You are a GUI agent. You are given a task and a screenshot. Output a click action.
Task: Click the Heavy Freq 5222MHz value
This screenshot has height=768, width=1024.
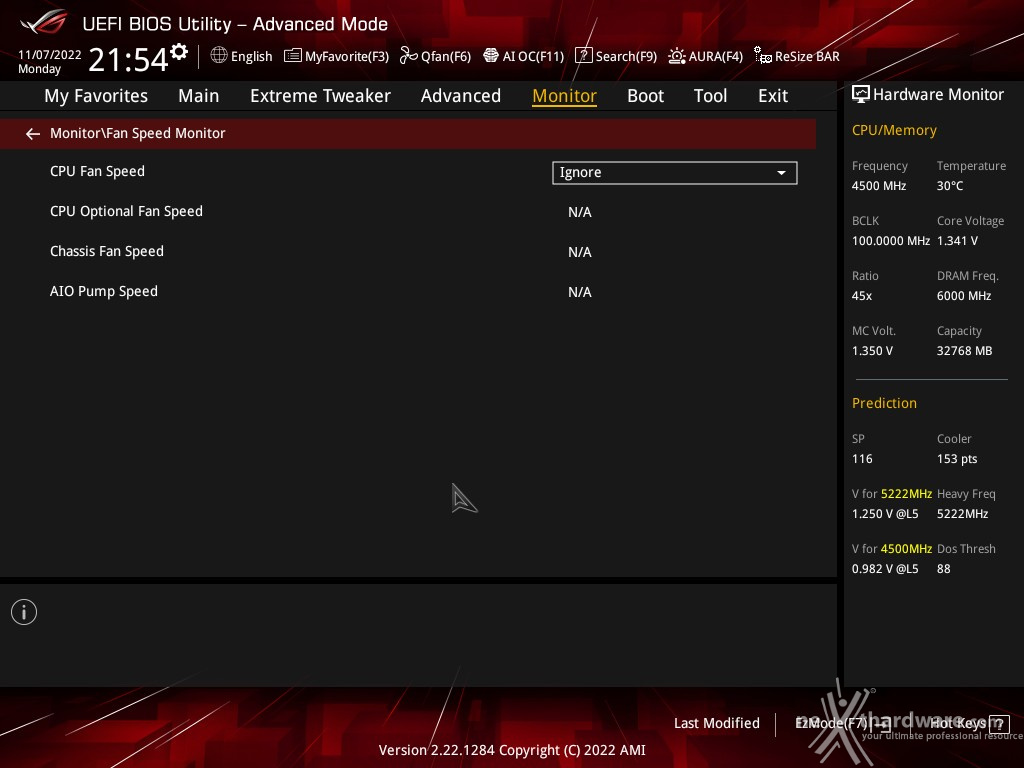click(962, 514)
